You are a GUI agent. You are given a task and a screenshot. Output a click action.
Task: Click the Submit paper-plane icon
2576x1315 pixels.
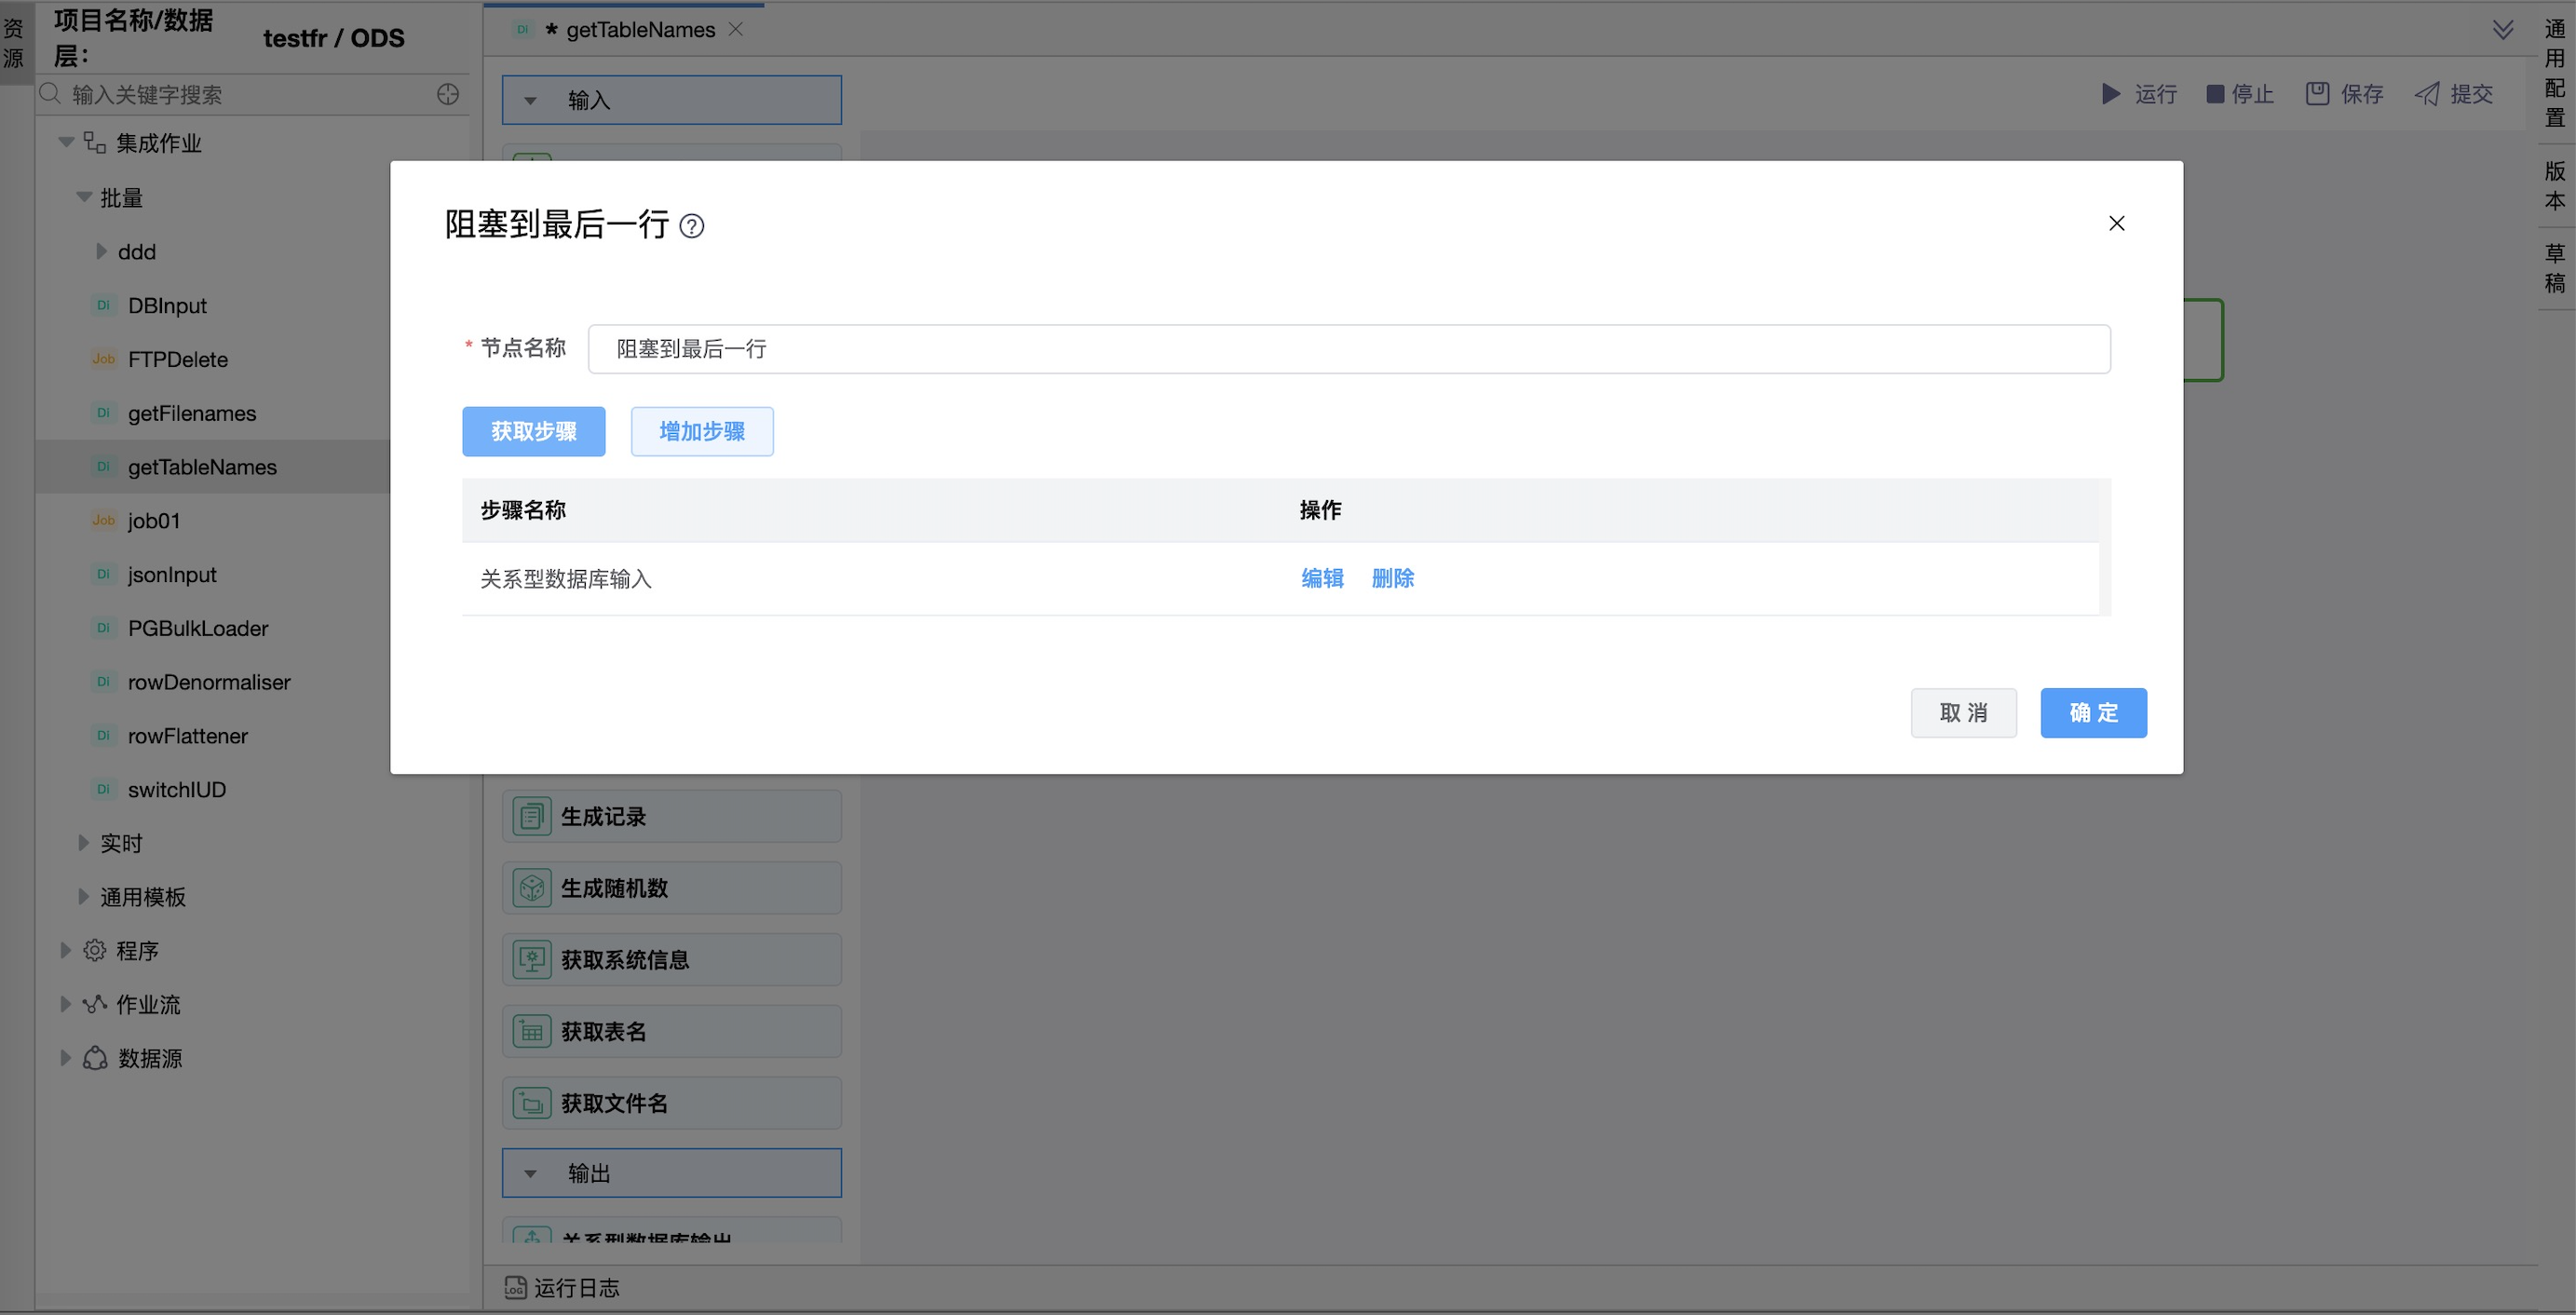2427,94
